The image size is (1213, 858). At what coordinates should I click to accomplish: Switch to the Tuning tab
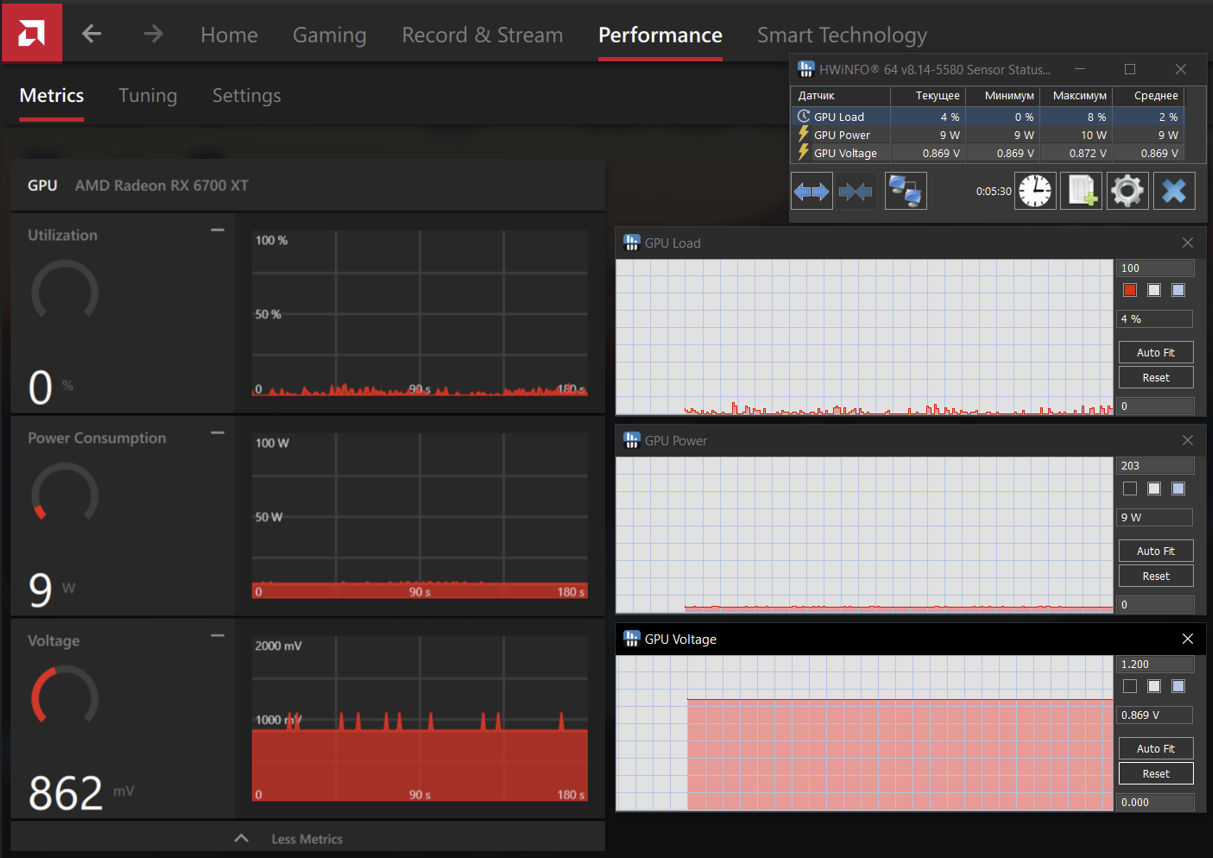148,95
